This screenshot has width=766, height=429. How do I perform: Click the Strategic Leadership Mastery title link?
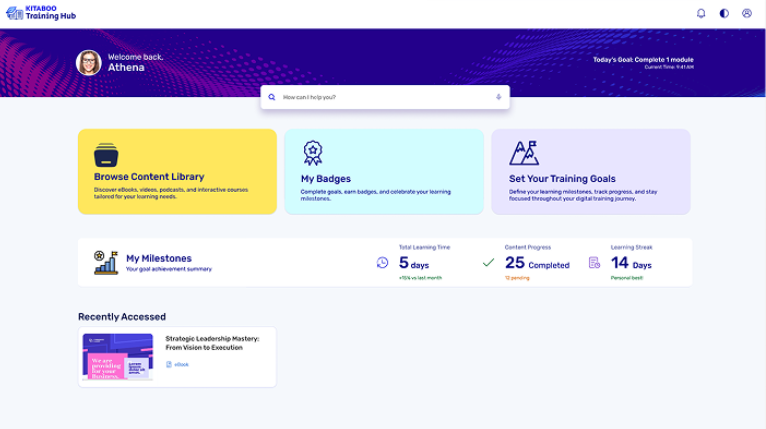[x=212, y=343]
